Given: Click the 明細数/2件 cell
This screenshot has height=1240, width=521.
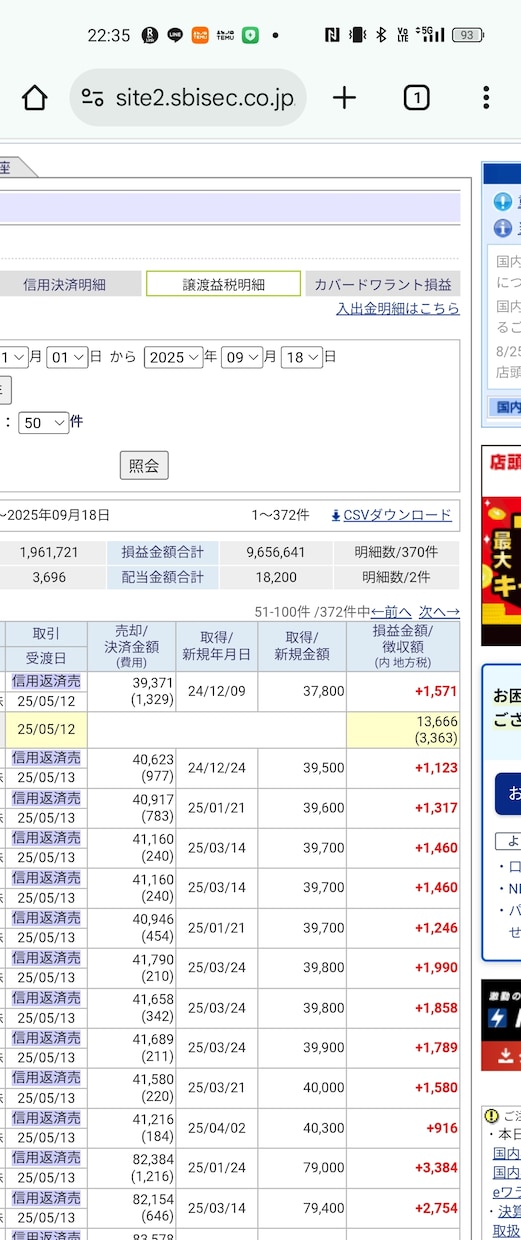Looking at the screenshot, I should tap(397, 577).
